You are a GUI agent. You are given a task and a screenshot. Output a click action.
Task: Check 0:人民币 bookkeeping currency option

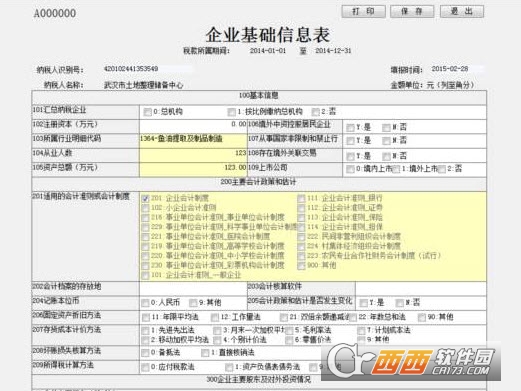pos(145,303)
